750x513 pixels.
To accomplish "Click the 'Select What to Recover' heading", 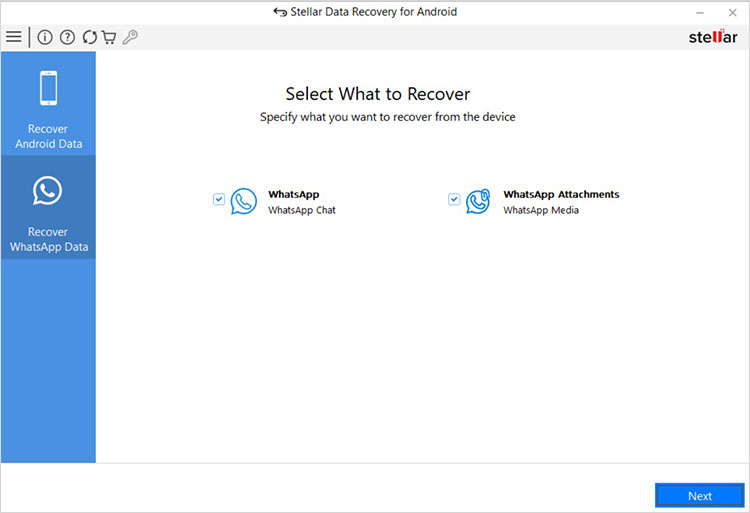I will pos(378,94).
